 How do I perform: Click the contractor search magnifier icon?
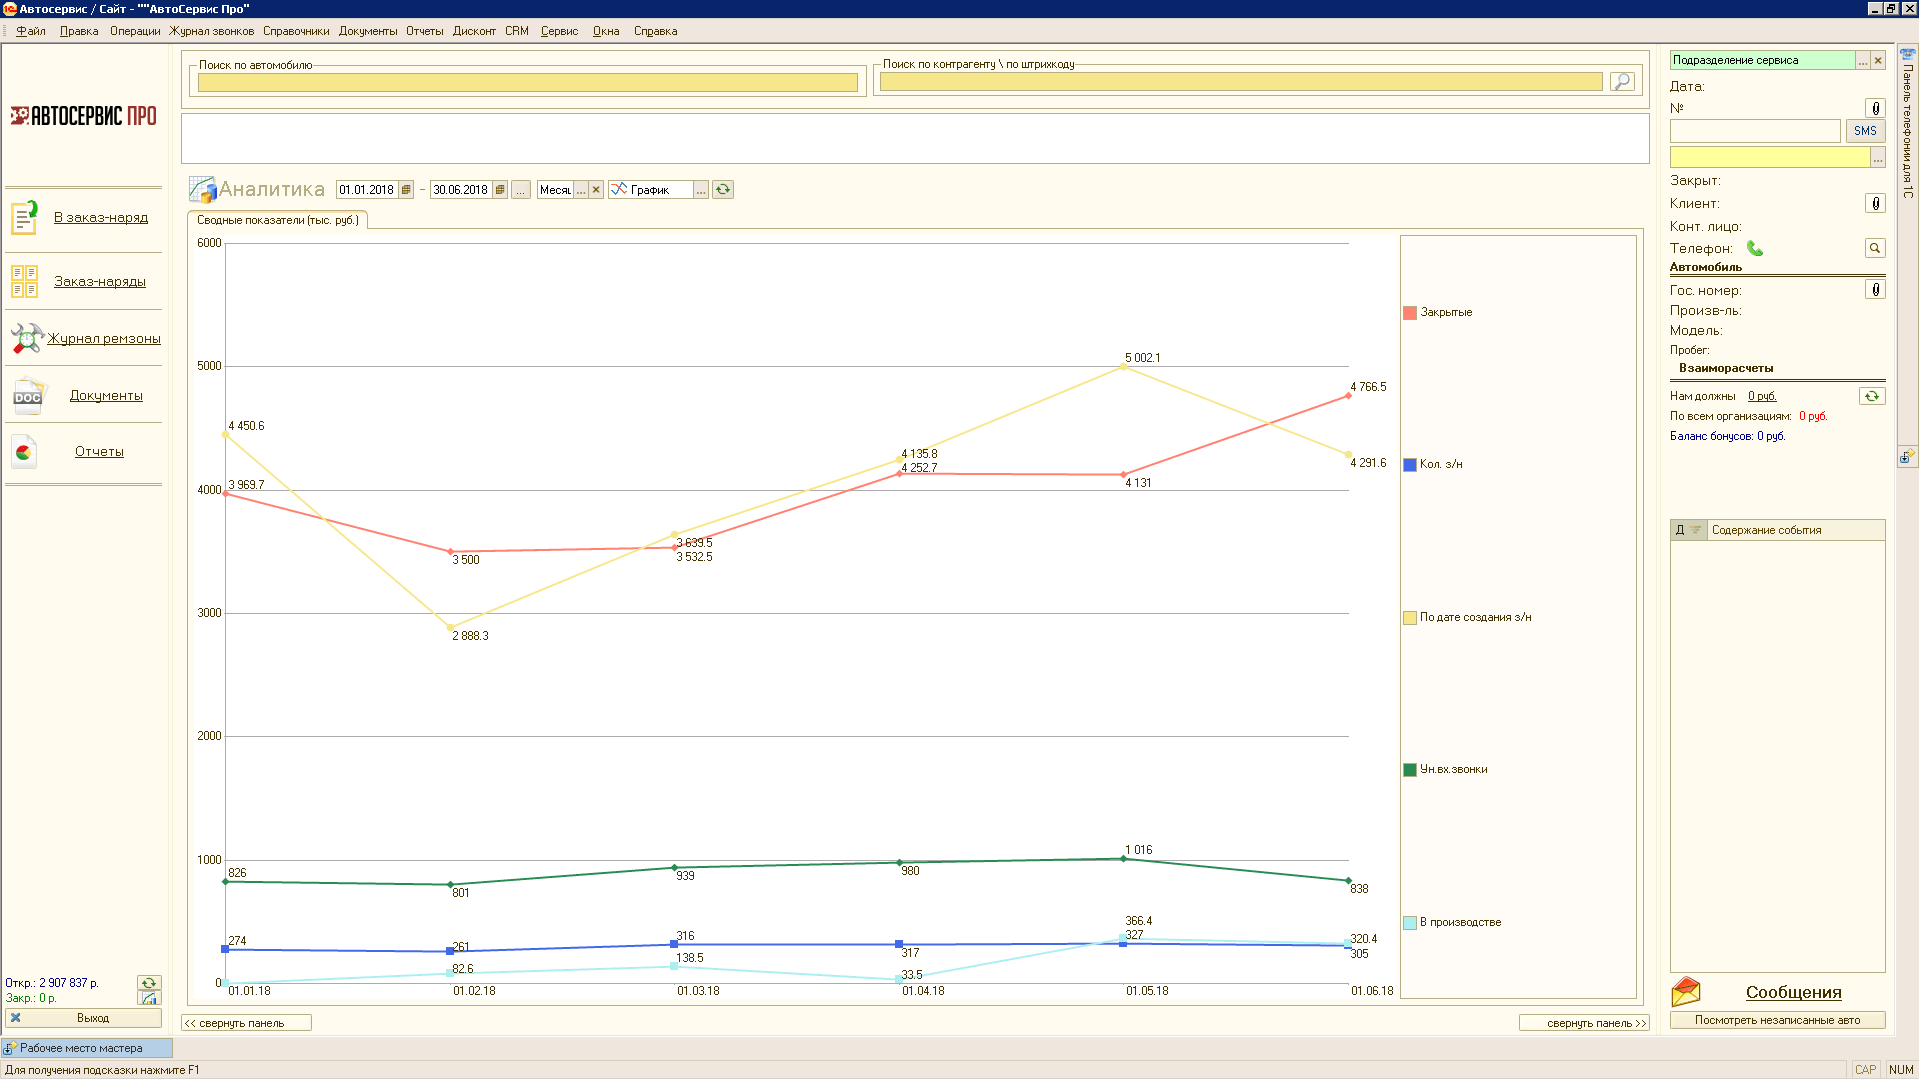point(1621,81)
